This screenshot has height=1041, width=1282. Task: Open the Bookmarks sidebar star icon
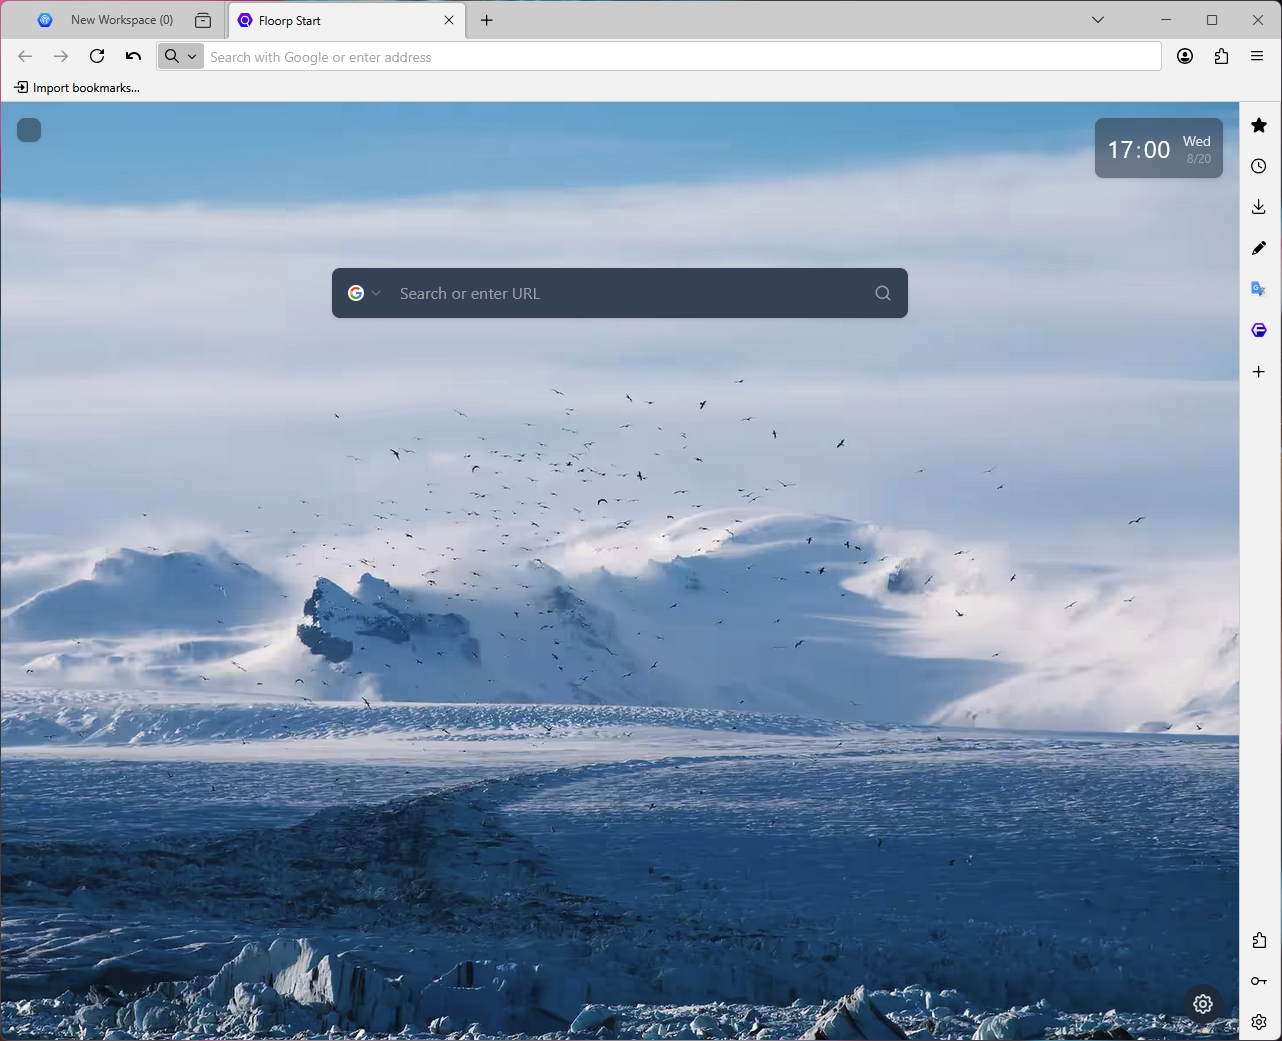pyautogui.click(x=1259, y=125)
